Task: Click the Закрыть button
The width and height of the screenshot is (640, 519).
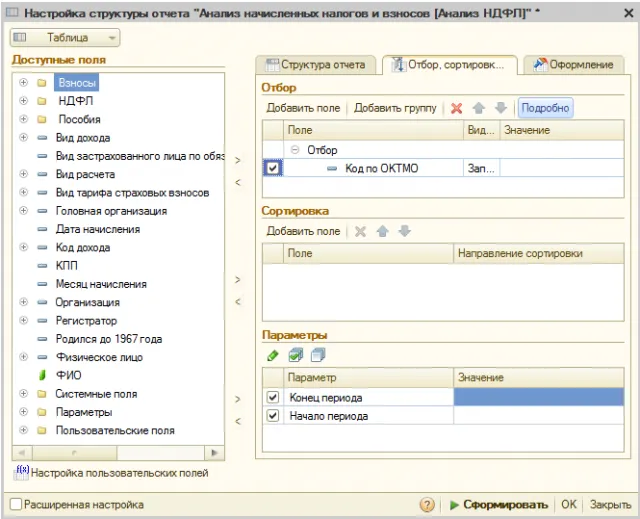Action: click(x=610, y=505)
